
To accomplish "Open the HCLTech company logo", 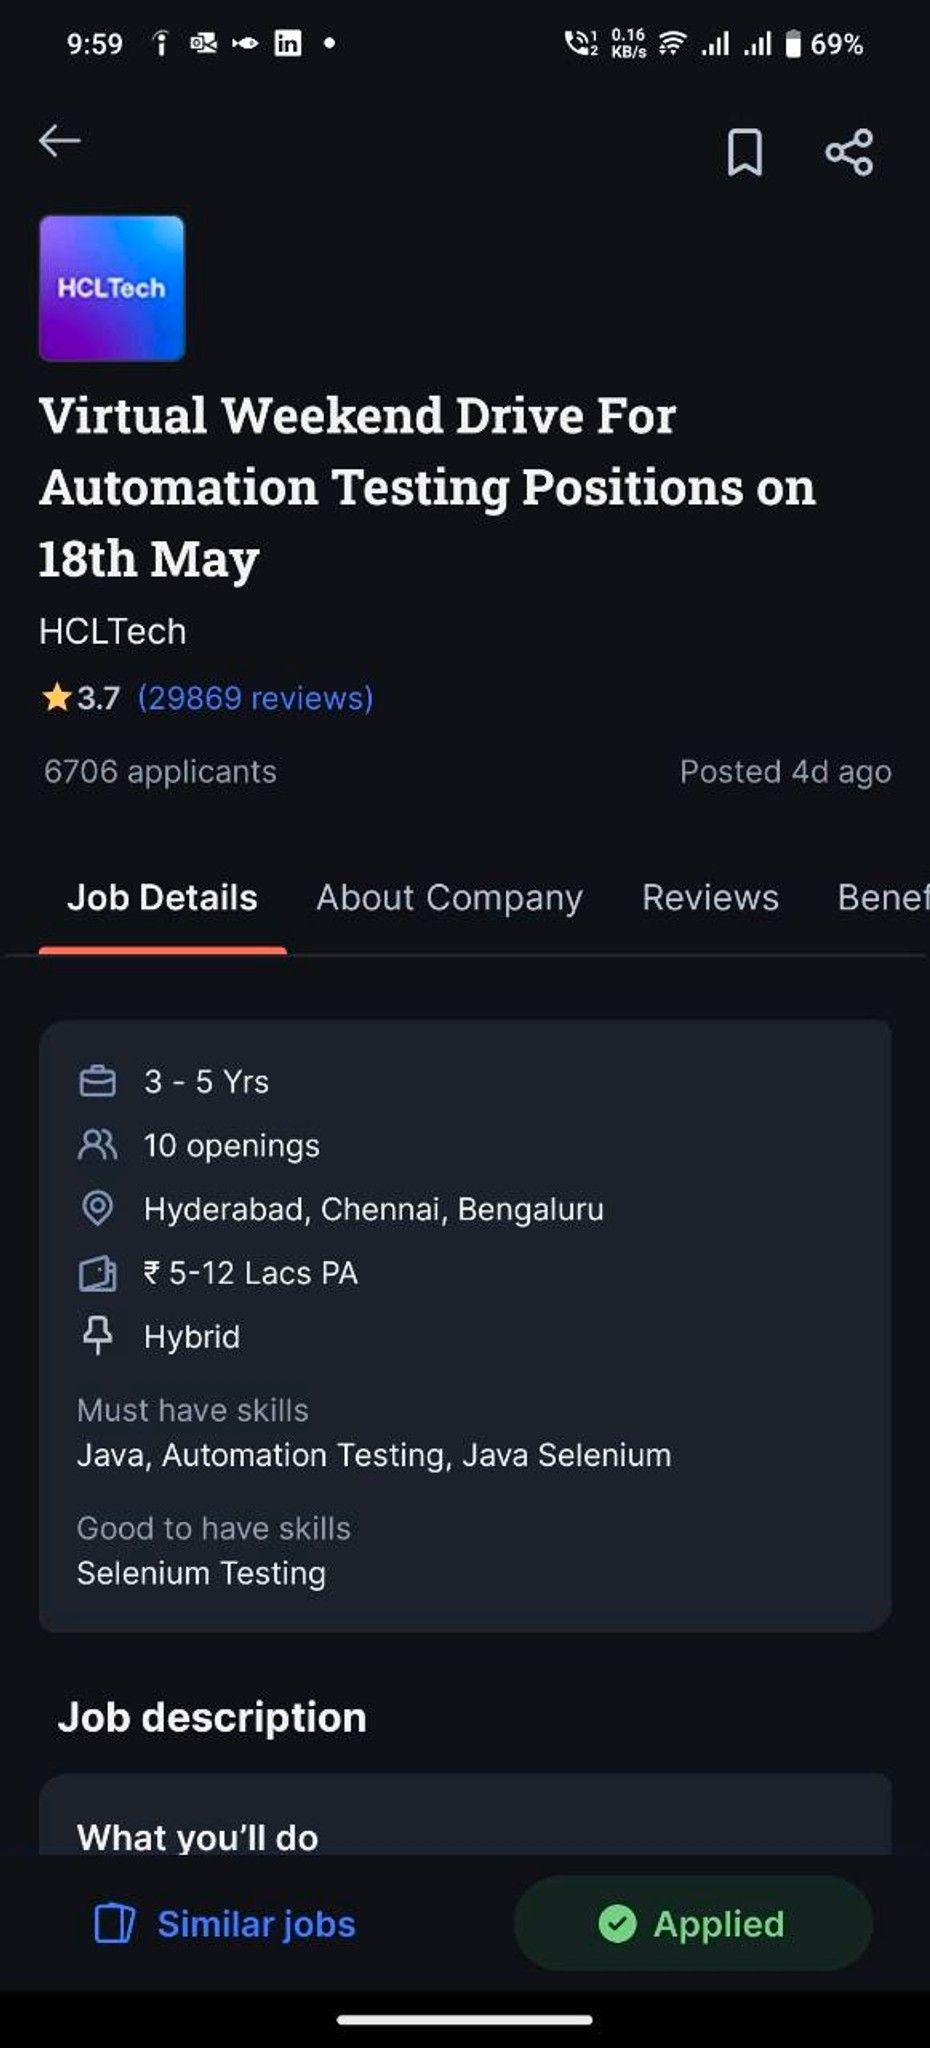I will pos(112,288).
